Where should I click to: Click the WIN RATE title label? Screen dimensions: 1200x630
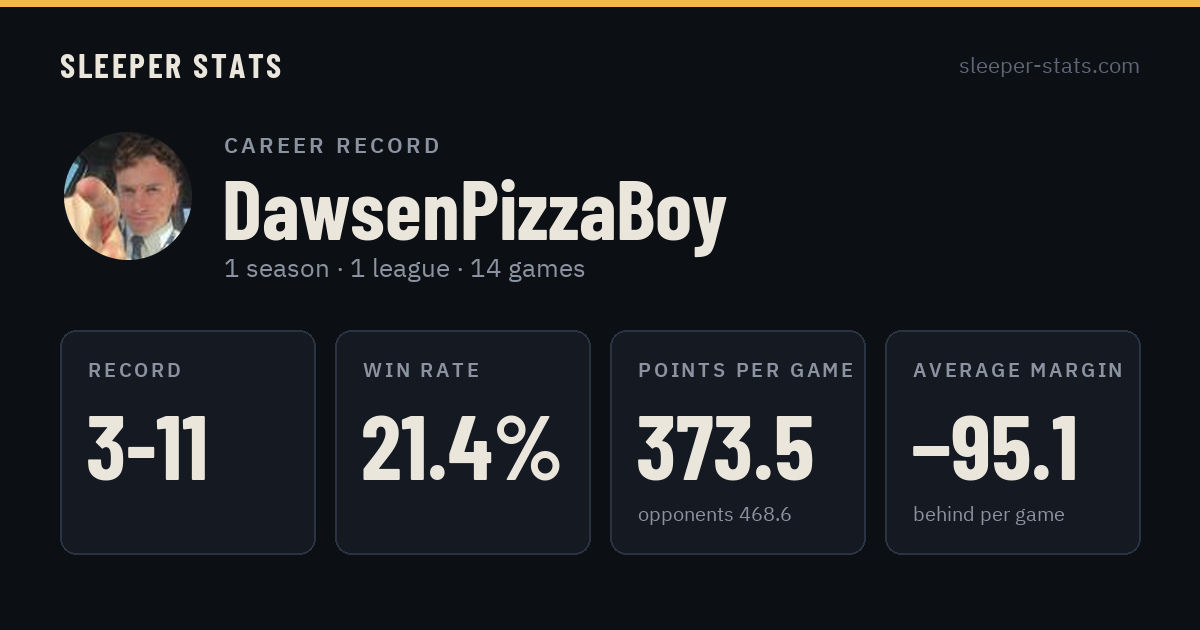tap(421, 371)
